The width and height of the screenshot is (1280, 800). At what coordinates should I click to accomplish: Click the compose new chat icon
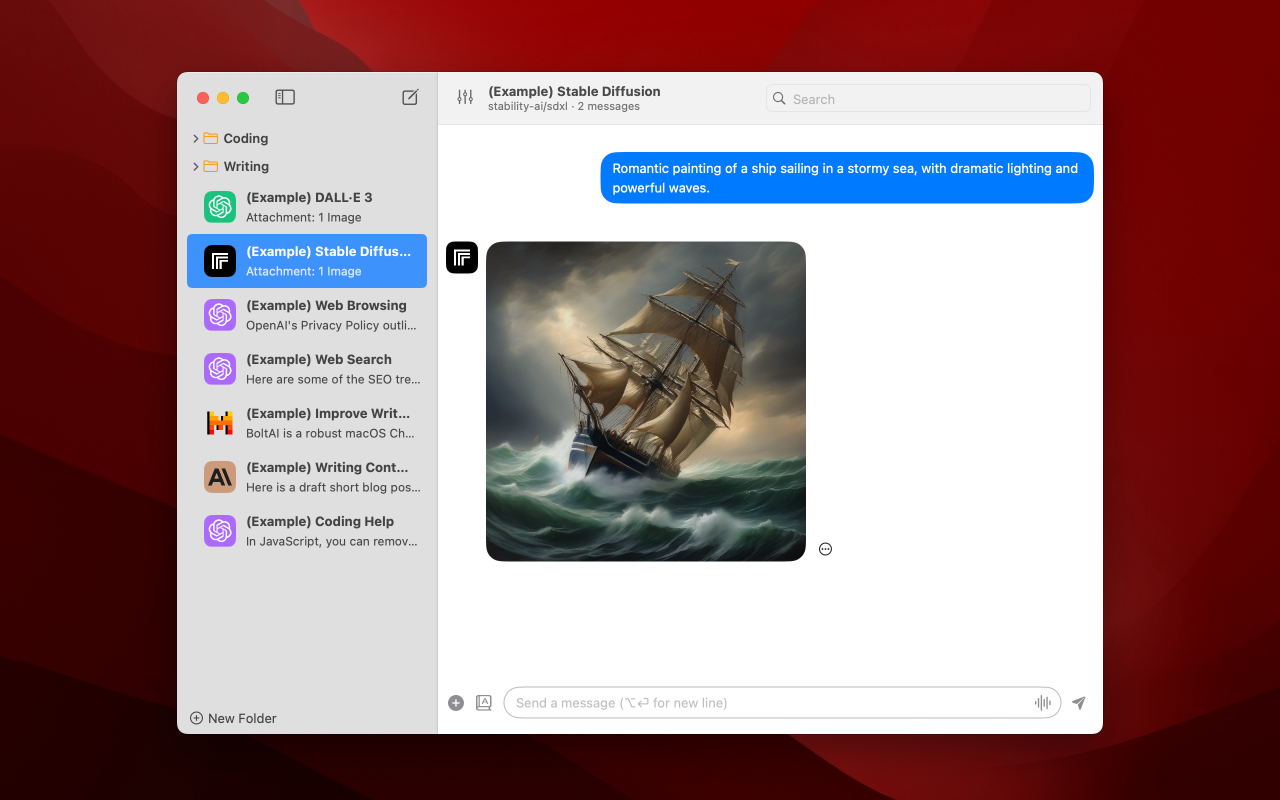tap(410, 97)
